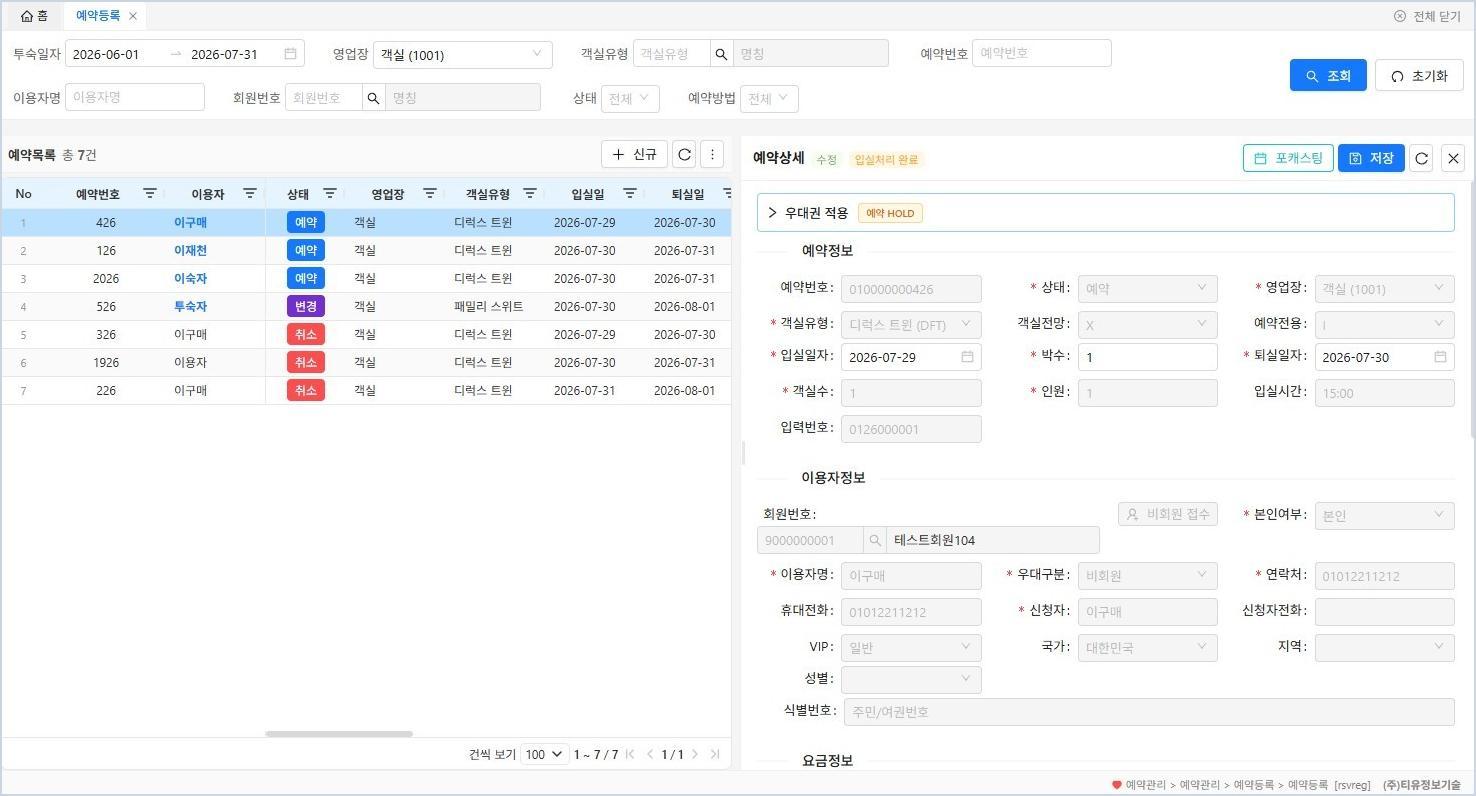Click the filter icon on 객실유형 column

tap(529, 193)
